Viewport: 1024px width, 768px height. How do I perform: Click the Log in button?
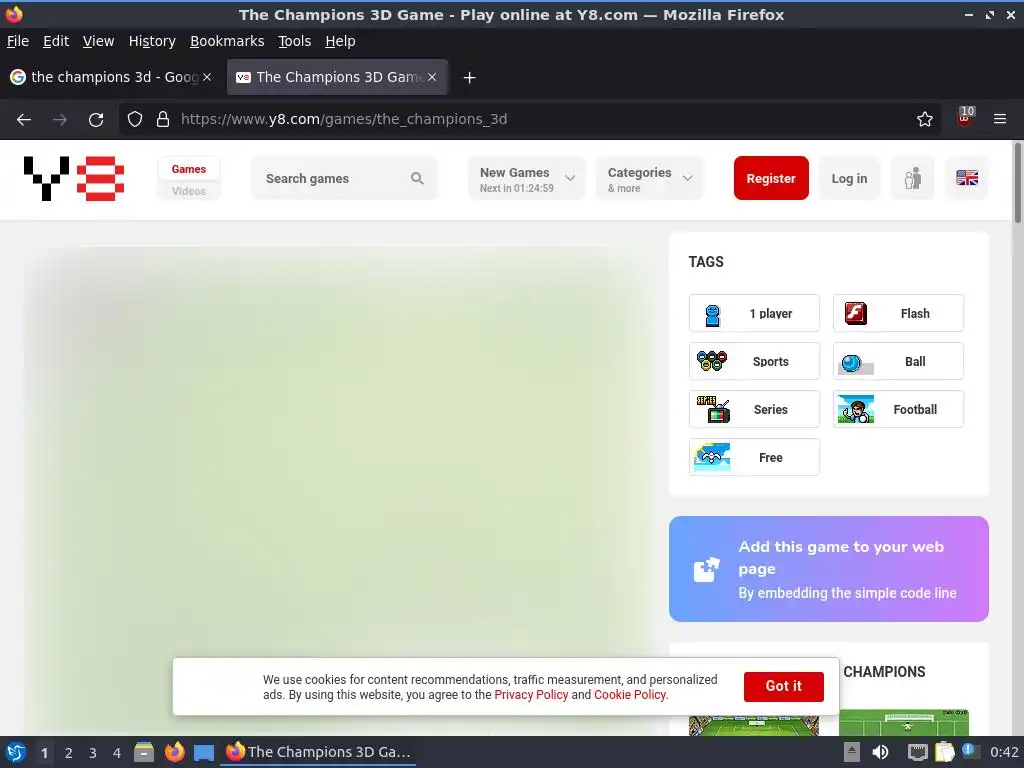pos(849,178)
